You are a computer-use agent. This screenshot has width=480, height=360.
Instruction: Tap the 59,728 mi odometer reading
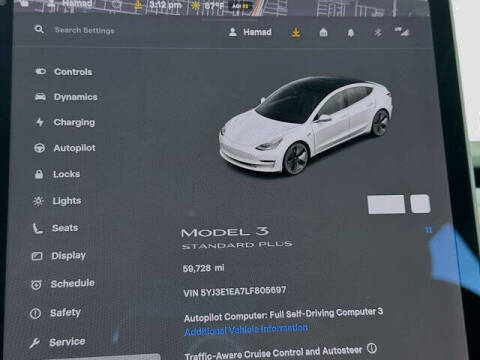203,268
